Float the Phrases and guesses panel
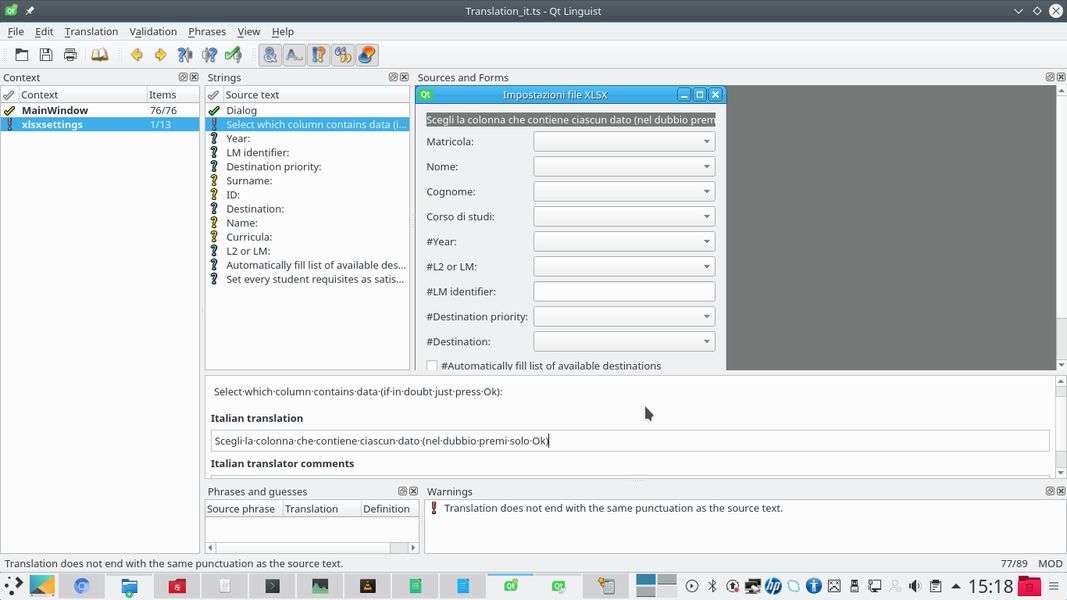Viewport: 1067px width, 600px height. point(402,491)
